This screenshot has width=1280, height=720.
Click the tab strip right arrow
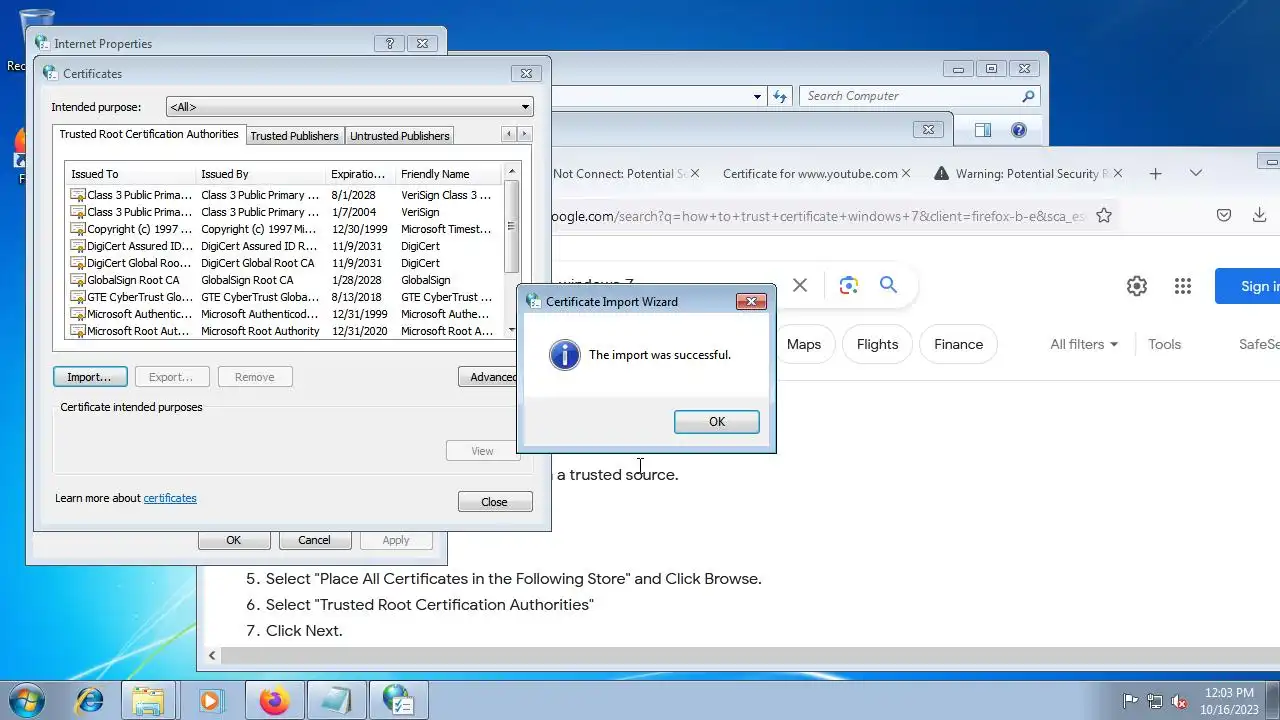point(524,134)
